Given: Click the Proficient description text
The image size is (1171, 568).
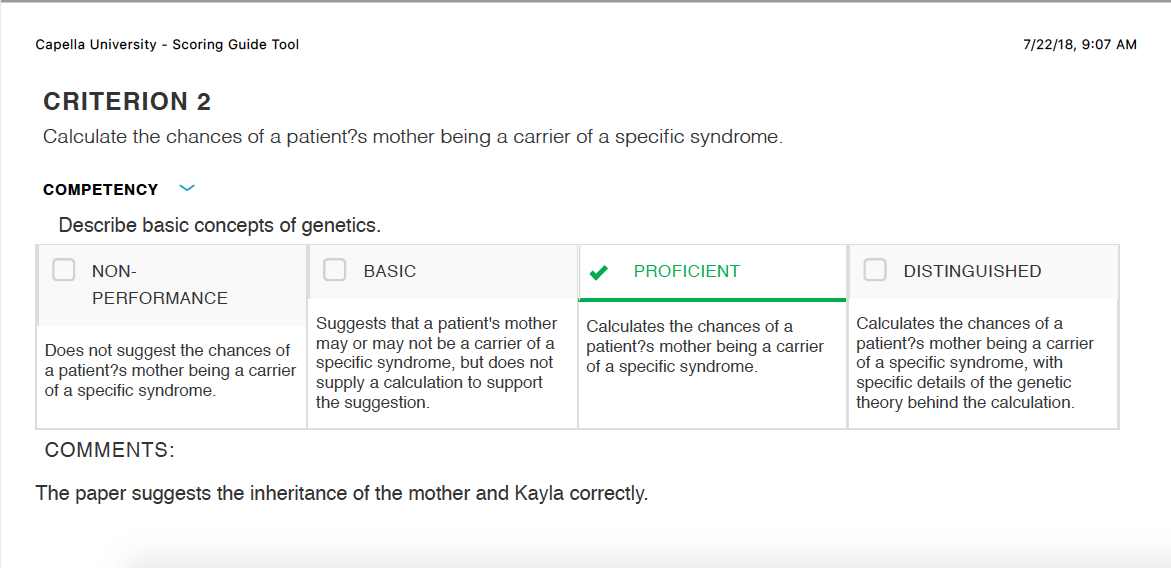Looking at the screenshot, I should pos(705,347).
